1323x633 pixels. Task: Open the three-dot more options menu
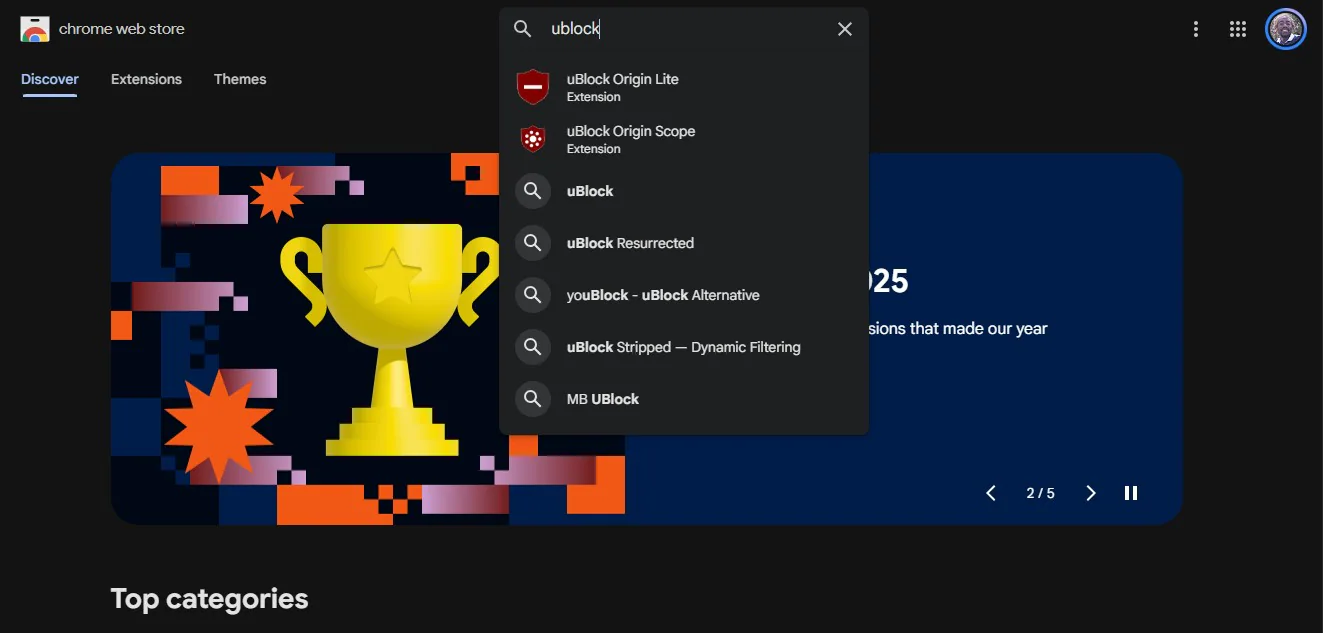coord(1196,29)
